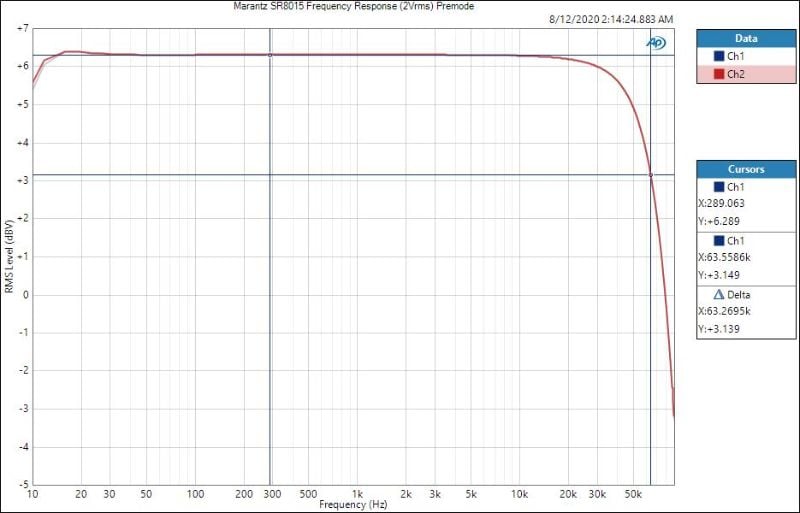Image resolution: width=800 pixels, height=513 pixels.
Task: Select the blue Ch1 swatch in Data legend
Action: coord(718,56)
